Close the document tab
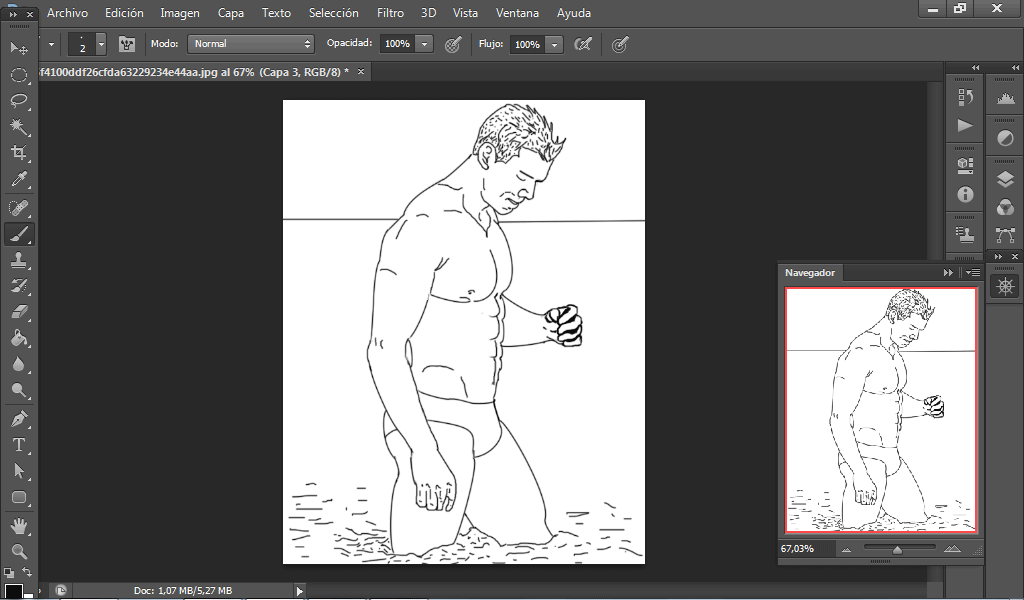The height and width of the screenshot is (600, 1024). click(x=360, y=72)
